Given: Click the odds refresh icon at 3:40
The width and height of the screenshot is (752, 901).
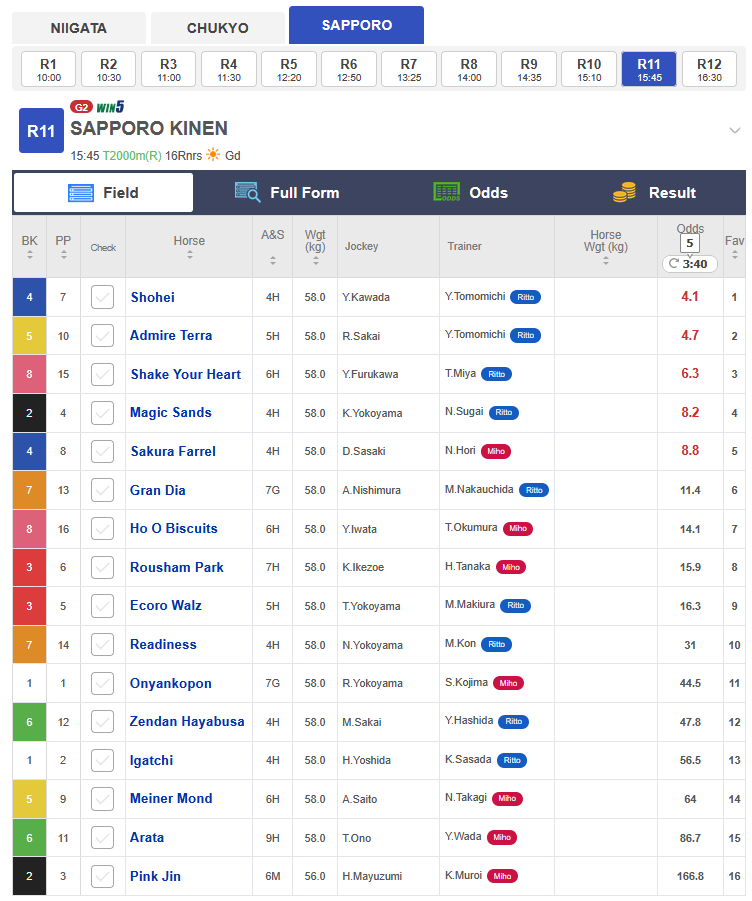Looking at the screenshot, I should (x=673, y=264).
